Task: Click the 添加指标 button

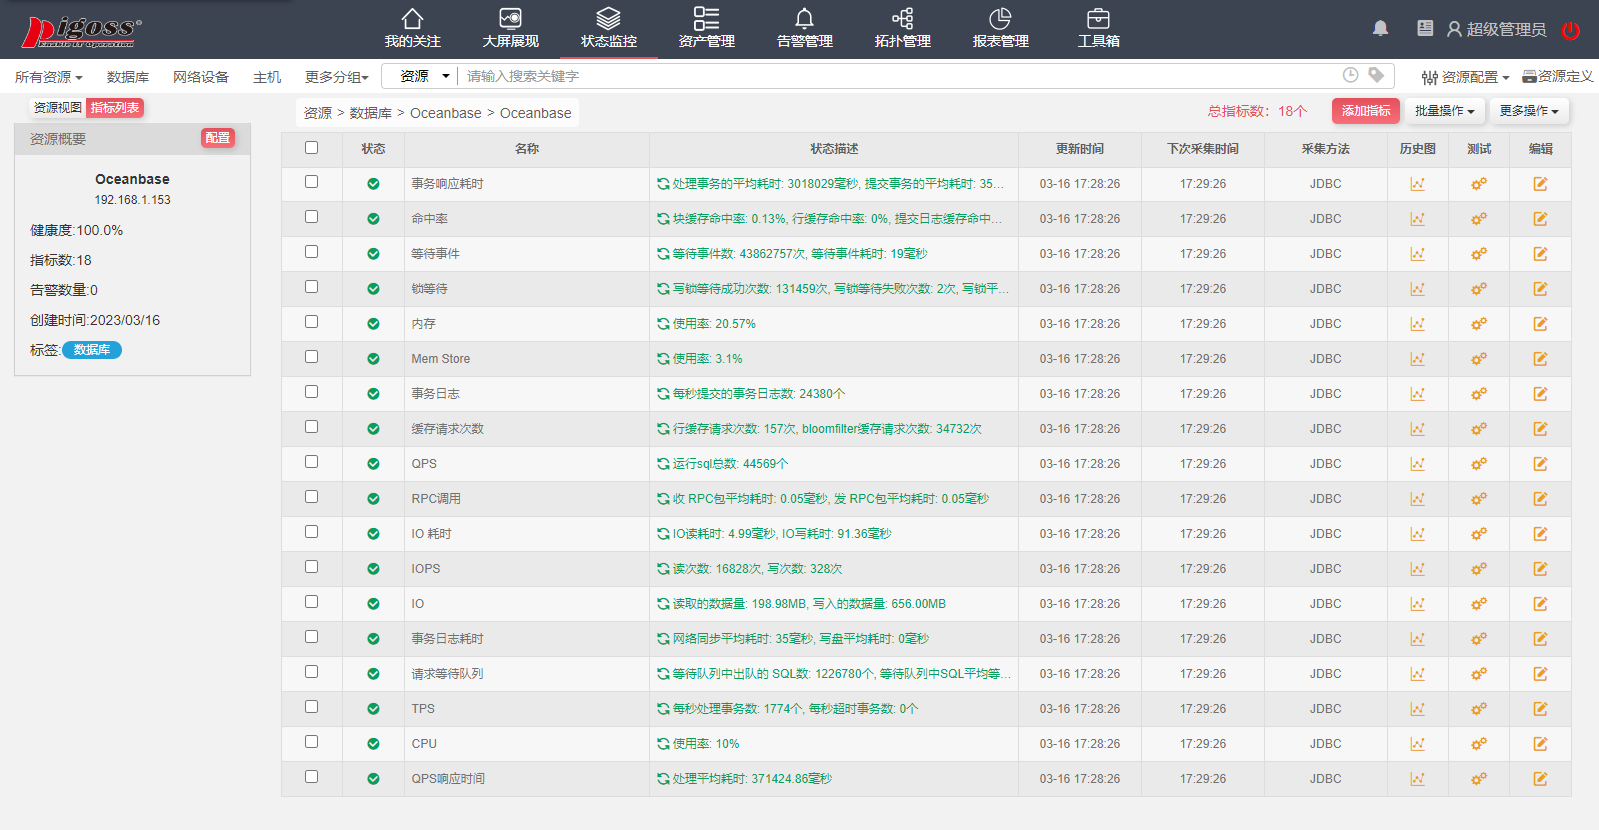Action: 1365,111
